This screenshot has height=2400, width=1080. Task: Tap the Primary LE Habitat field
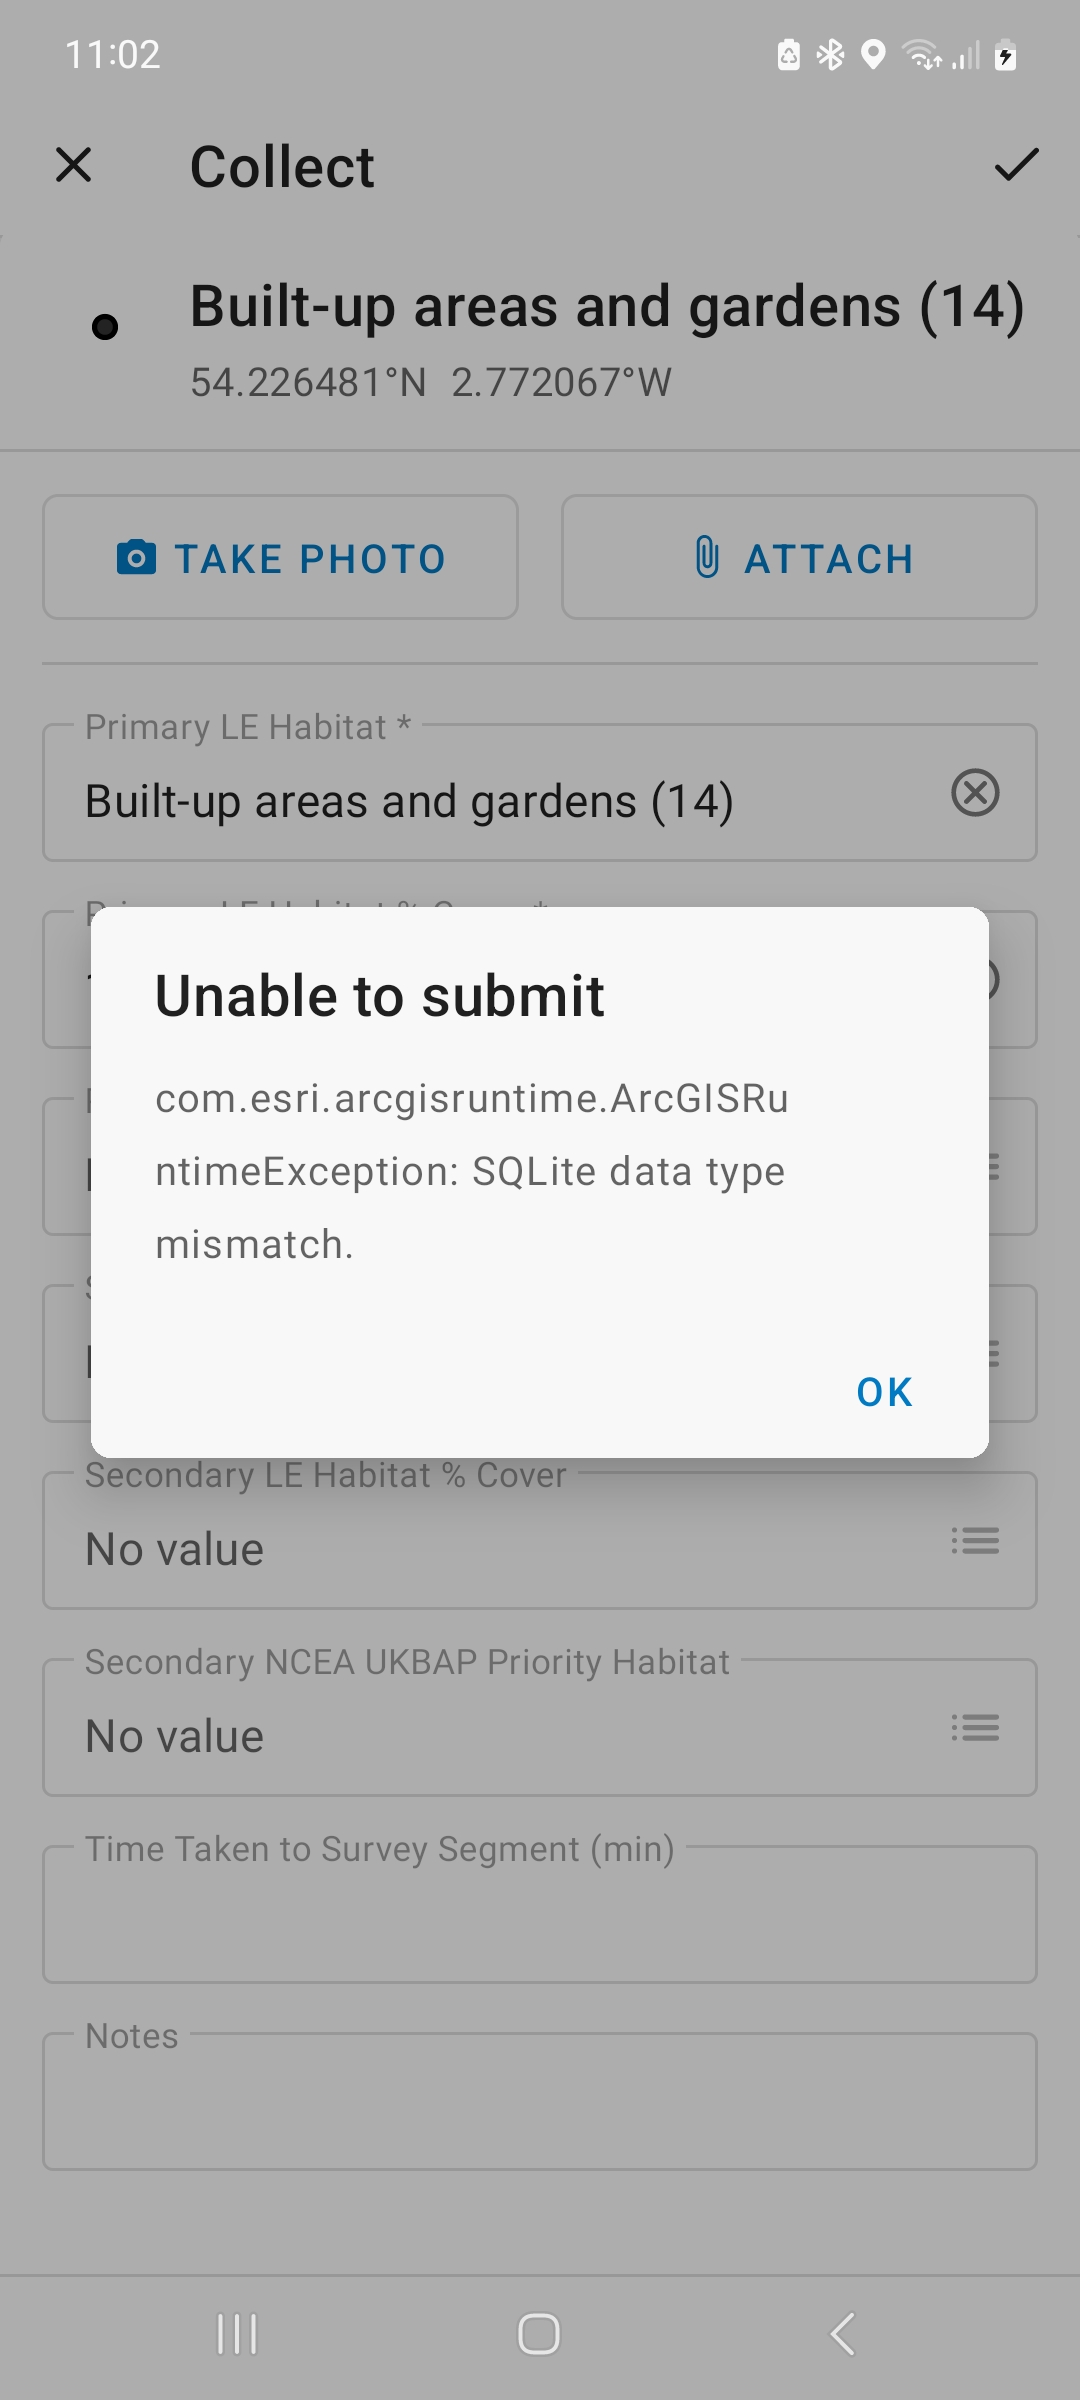tap(480, 801)
